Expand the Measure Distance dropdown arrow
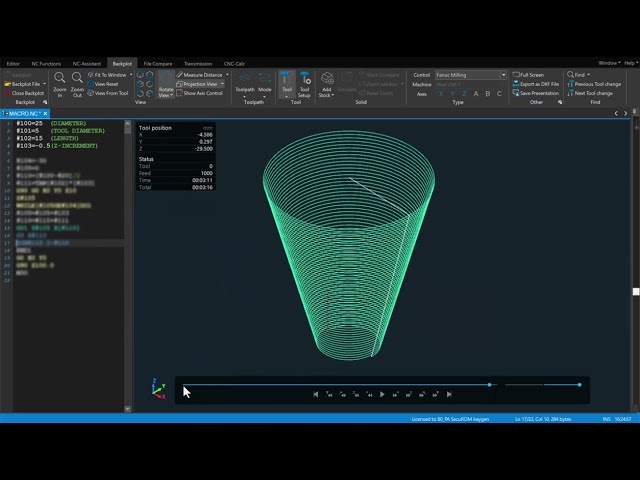 [227, 75]
